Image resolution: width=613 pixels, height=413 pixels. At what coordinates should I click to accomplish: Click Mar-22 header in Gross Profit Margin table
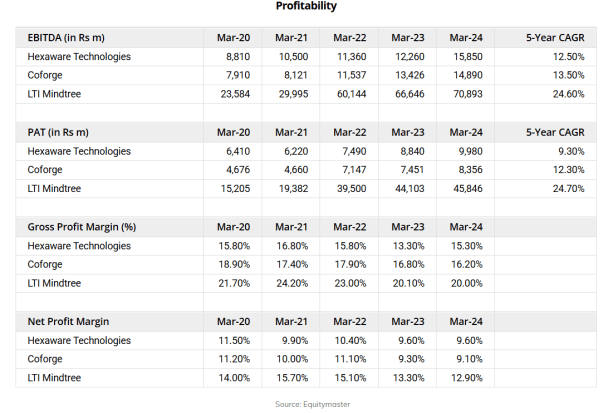tap(350, 227)
